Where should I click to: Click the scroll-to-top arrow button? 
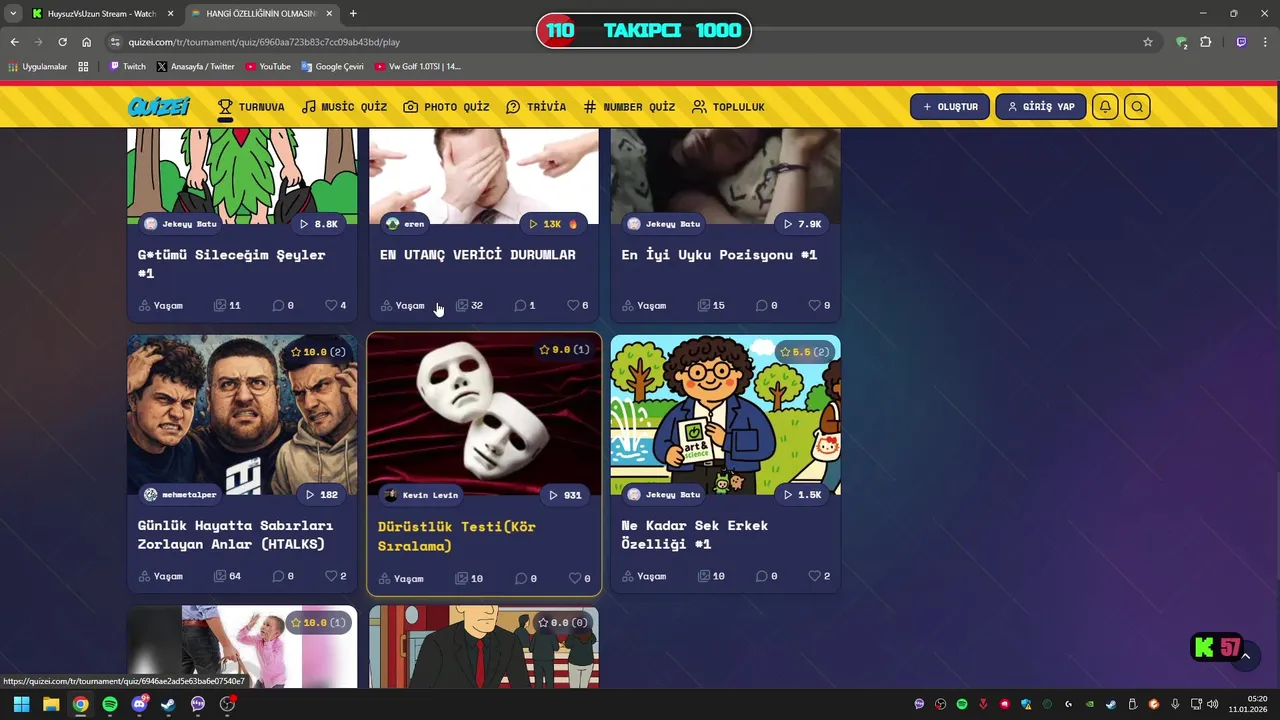pos(1246,656)
